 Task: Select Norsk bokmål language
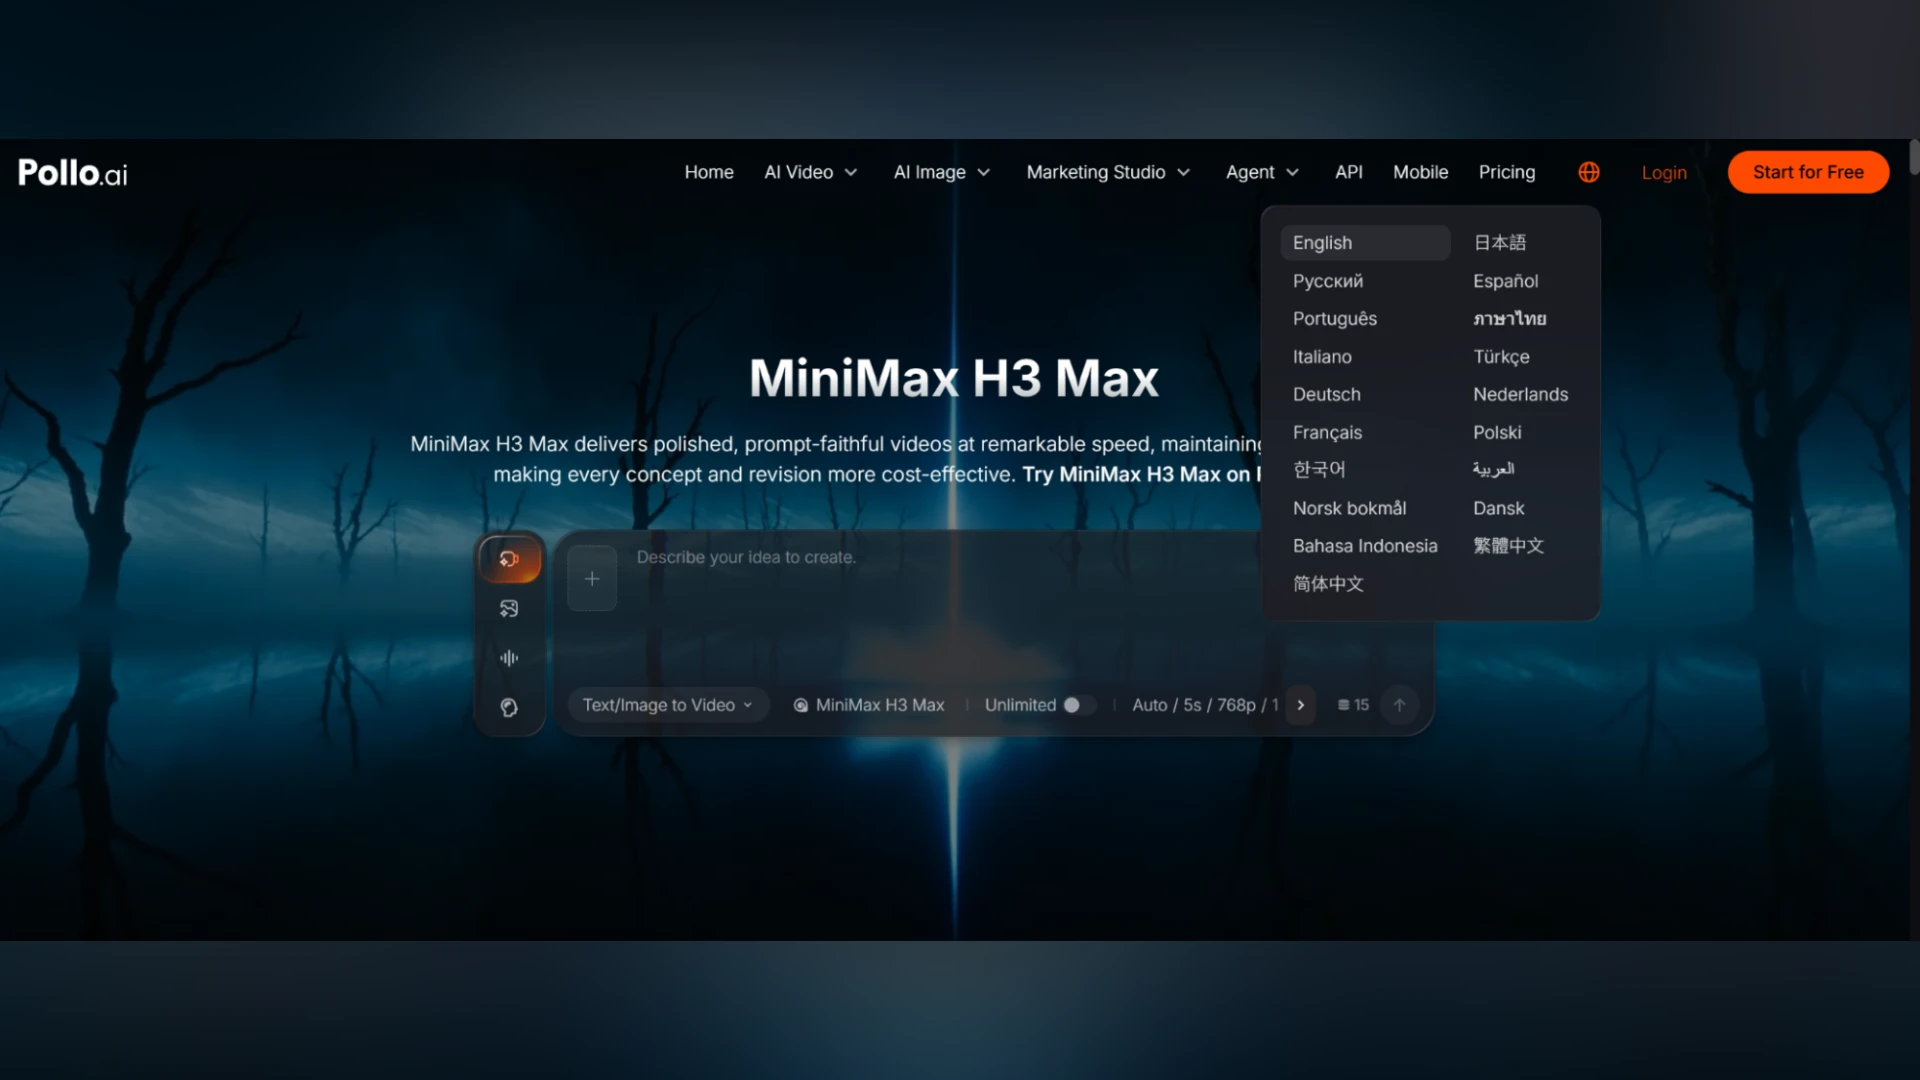click(x=1349, y=508)
